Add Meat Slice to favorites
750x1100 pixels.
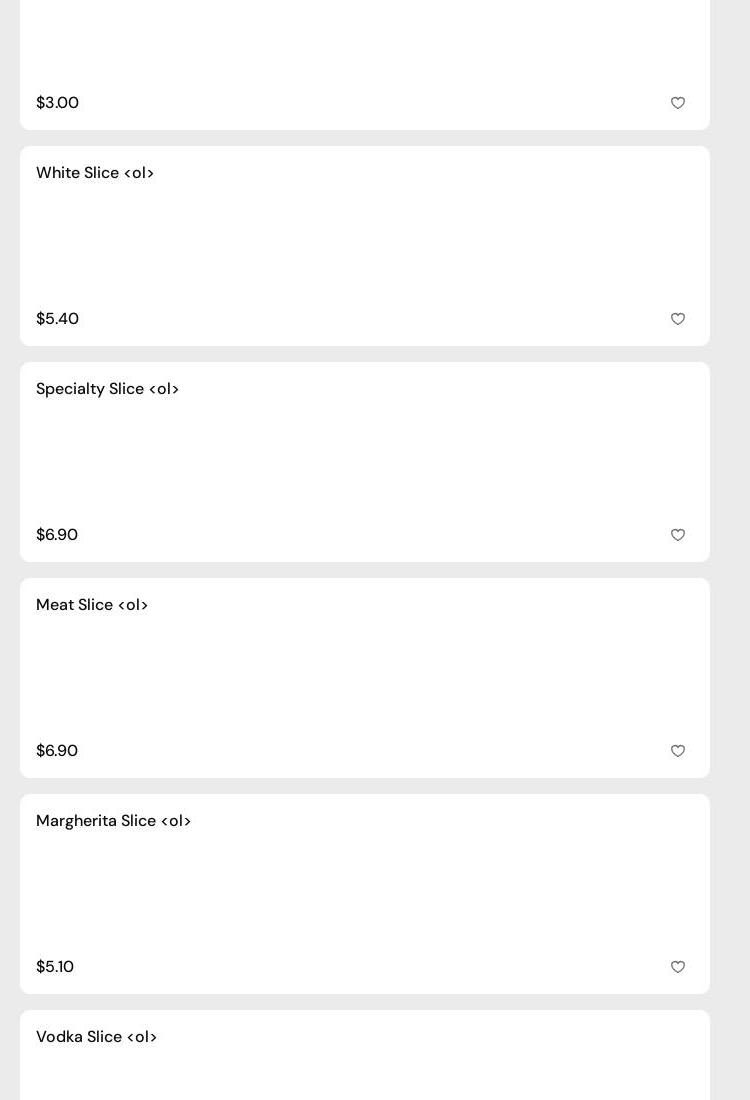click(x=678, y=751)
